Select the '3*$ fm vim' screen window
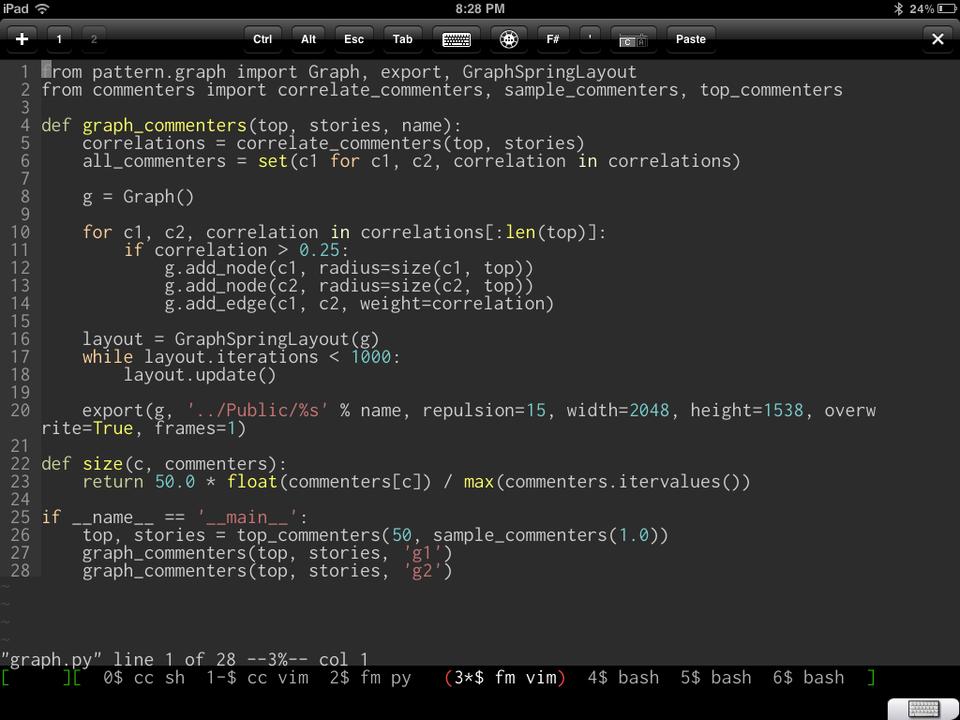Viewport: 960px width, 720px height. point(505,678)
